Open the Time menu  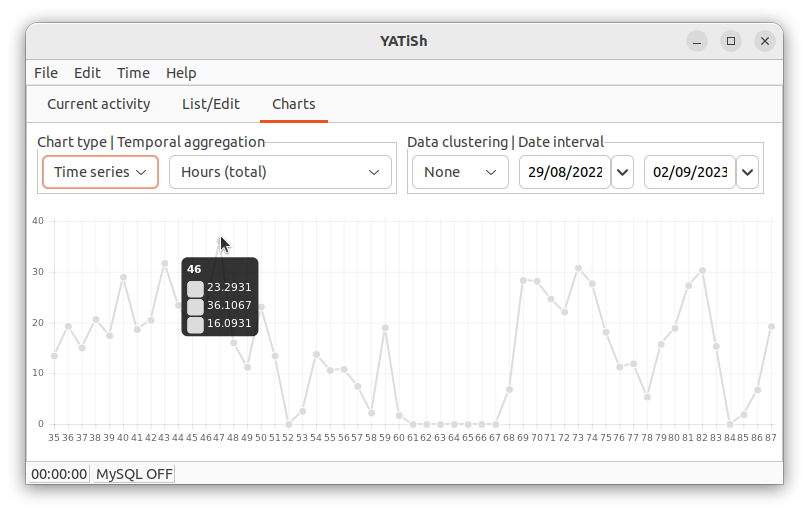(x=133, y=73)
